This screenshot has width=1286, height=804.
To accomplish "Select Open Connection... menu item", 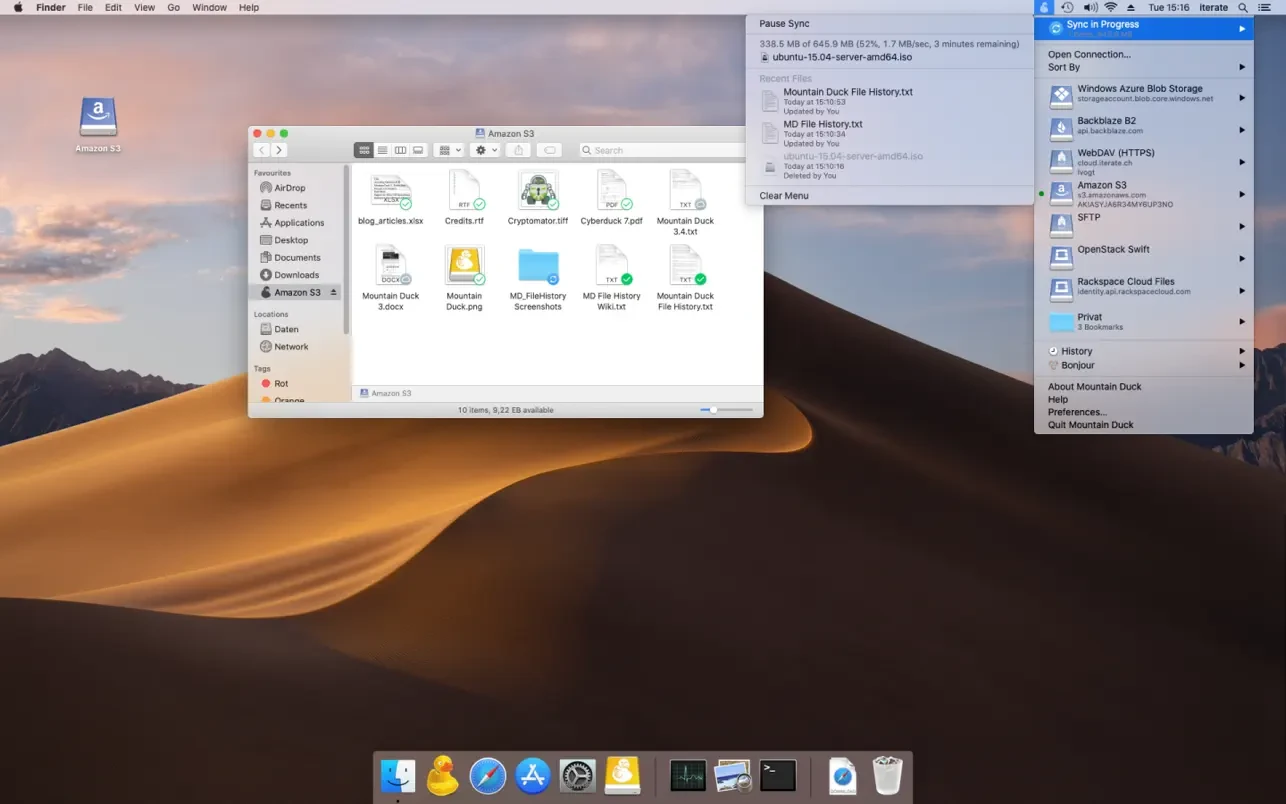I will point(1089,55).
